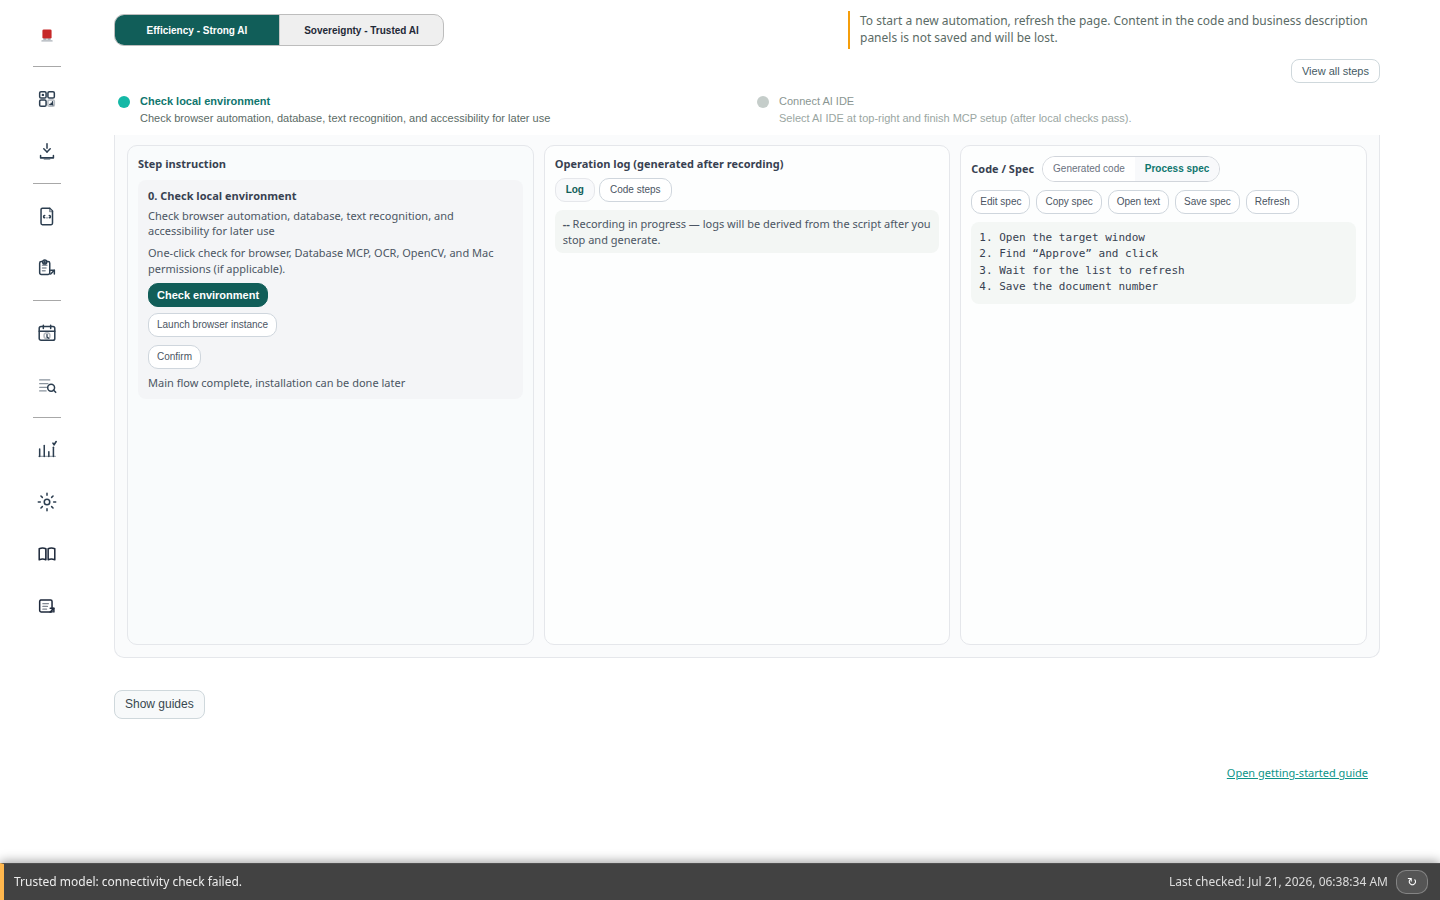Open the getting-started guide link
Image resolution: width=1440 pixels, height=900 pixels.
click(x=1297, y=773)
